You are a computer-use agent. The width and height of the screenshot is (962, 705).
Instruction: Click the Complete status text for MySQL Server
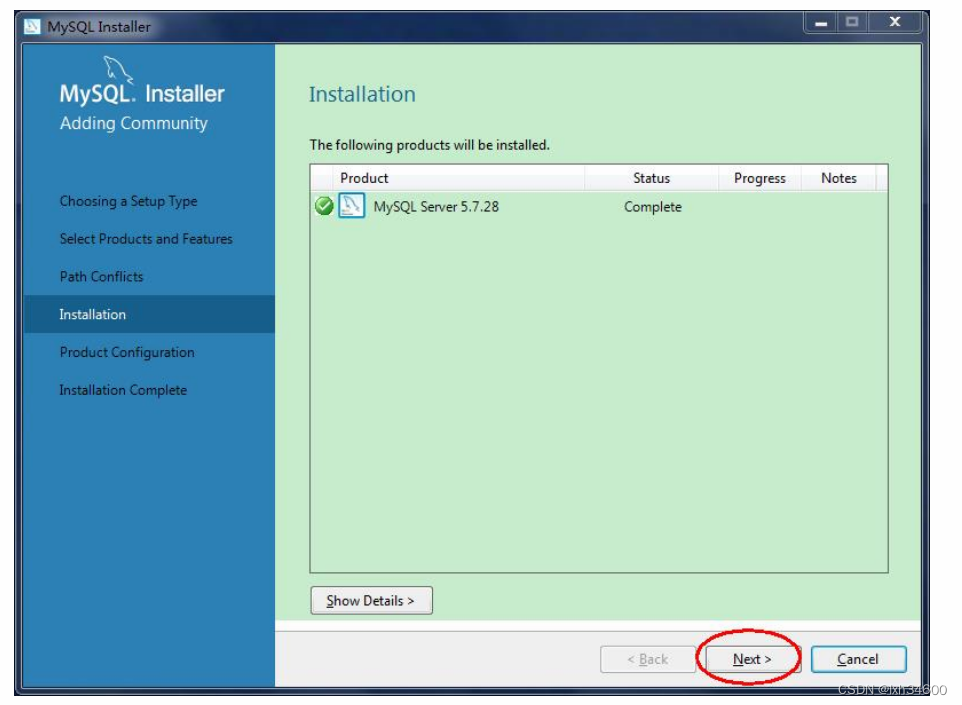click(x=654, y=204)
